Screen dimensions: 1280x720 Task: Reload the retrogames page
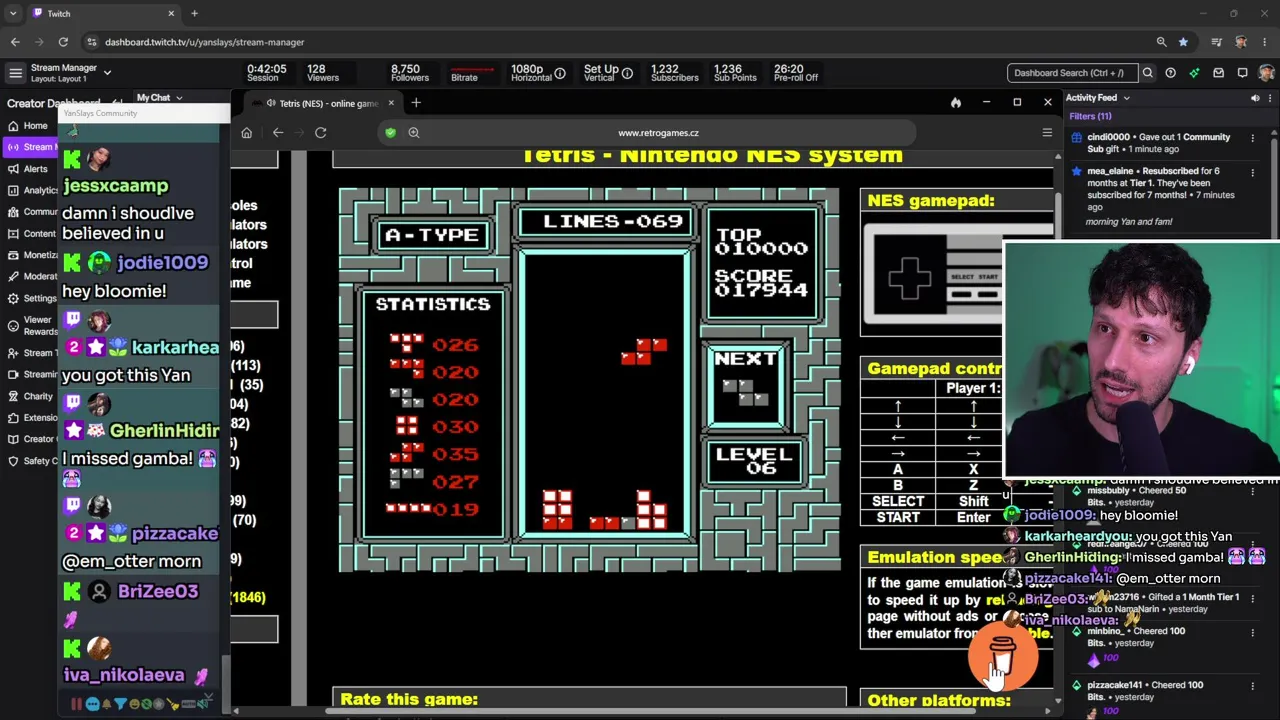click(321, 133)
